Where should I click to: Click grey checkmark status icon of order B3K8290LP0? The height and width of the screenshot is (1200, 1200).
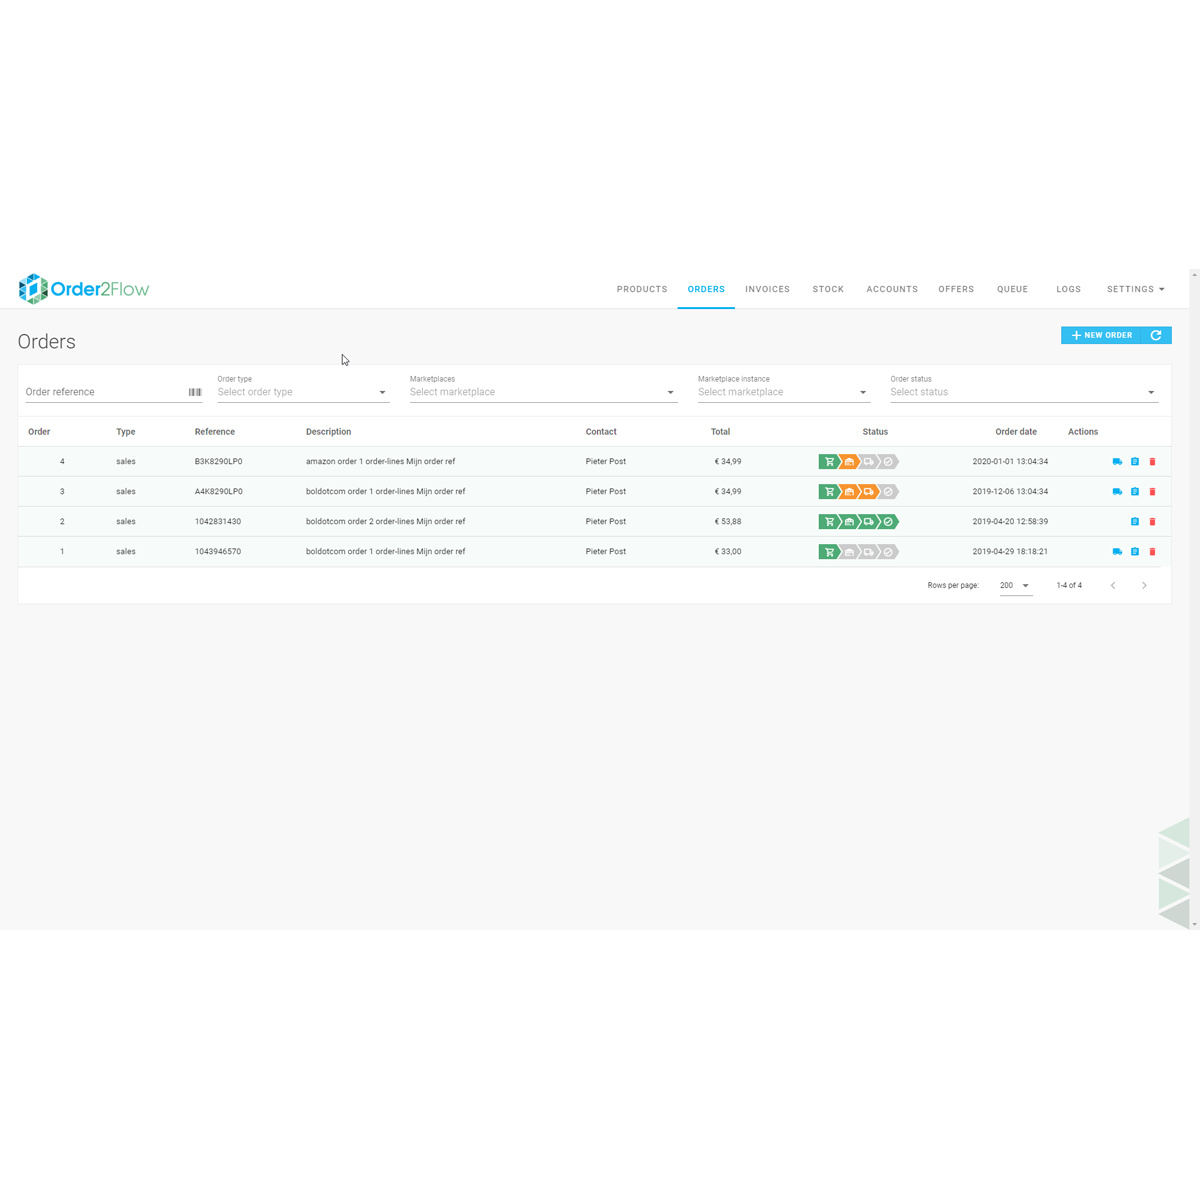(x=888, y=462)
